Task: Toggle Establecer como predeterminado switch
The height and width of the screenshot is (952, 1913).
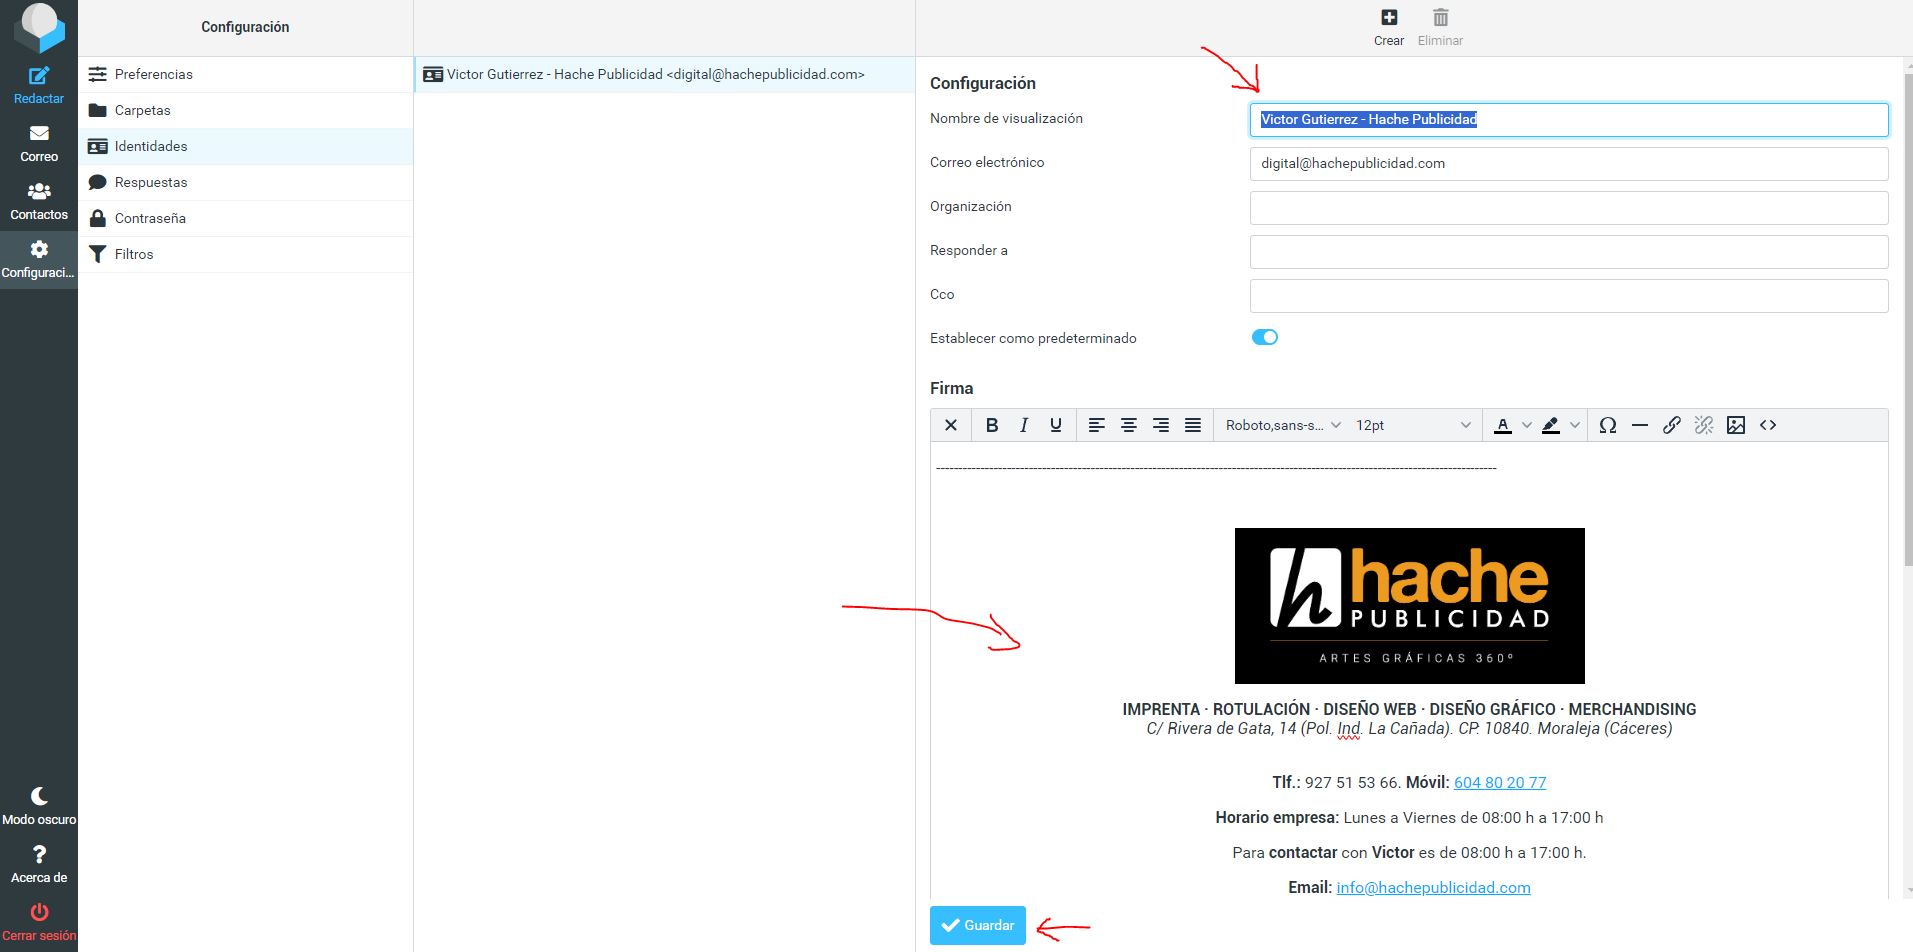Action: coord(1265,338)
